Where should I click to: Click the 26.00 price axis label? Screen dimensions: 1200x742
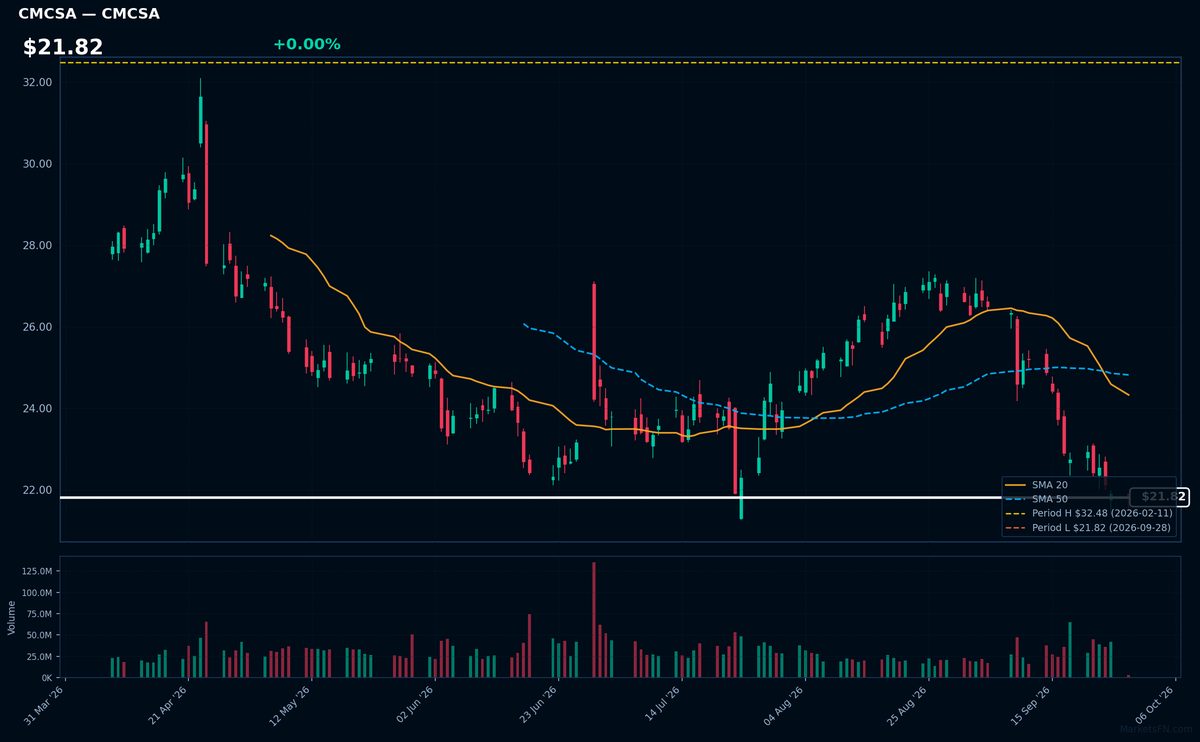click(x=37, y=327)
